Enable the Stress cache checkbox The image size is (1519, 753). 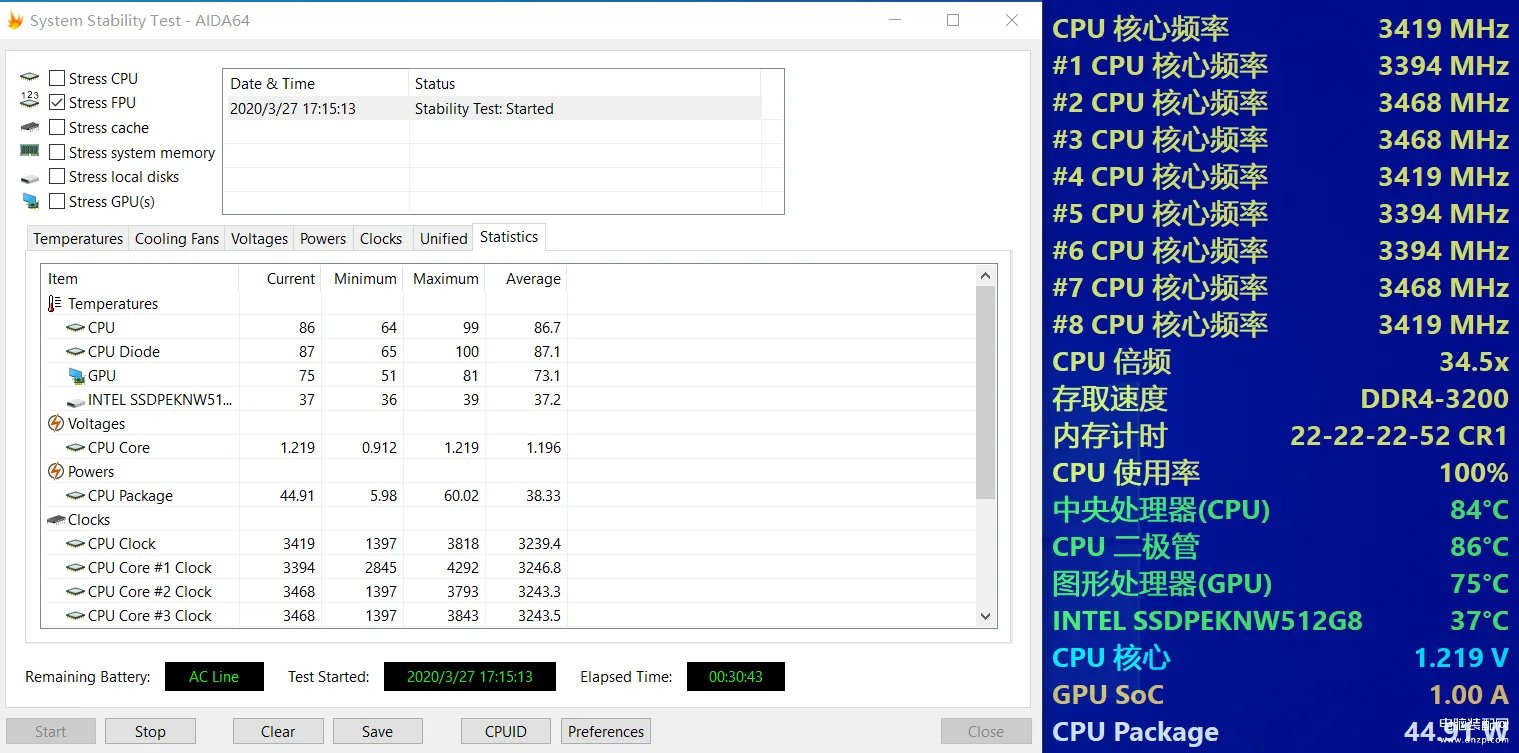57,127
